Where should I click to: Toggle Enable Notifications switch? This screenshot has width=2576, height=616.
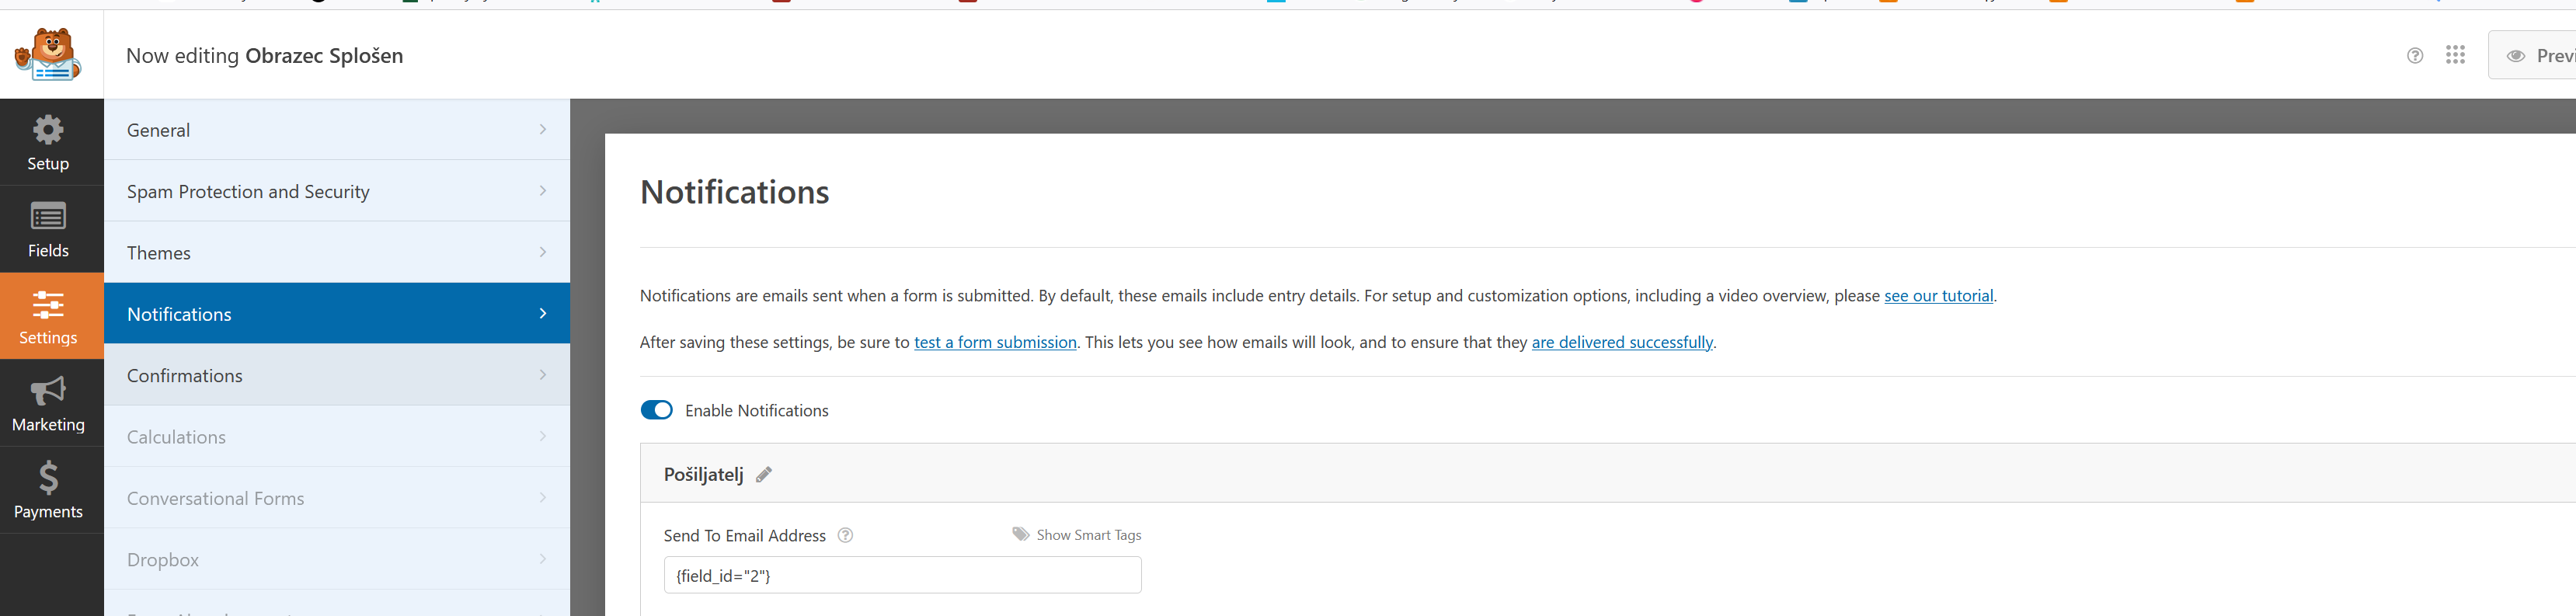[657, 410]
